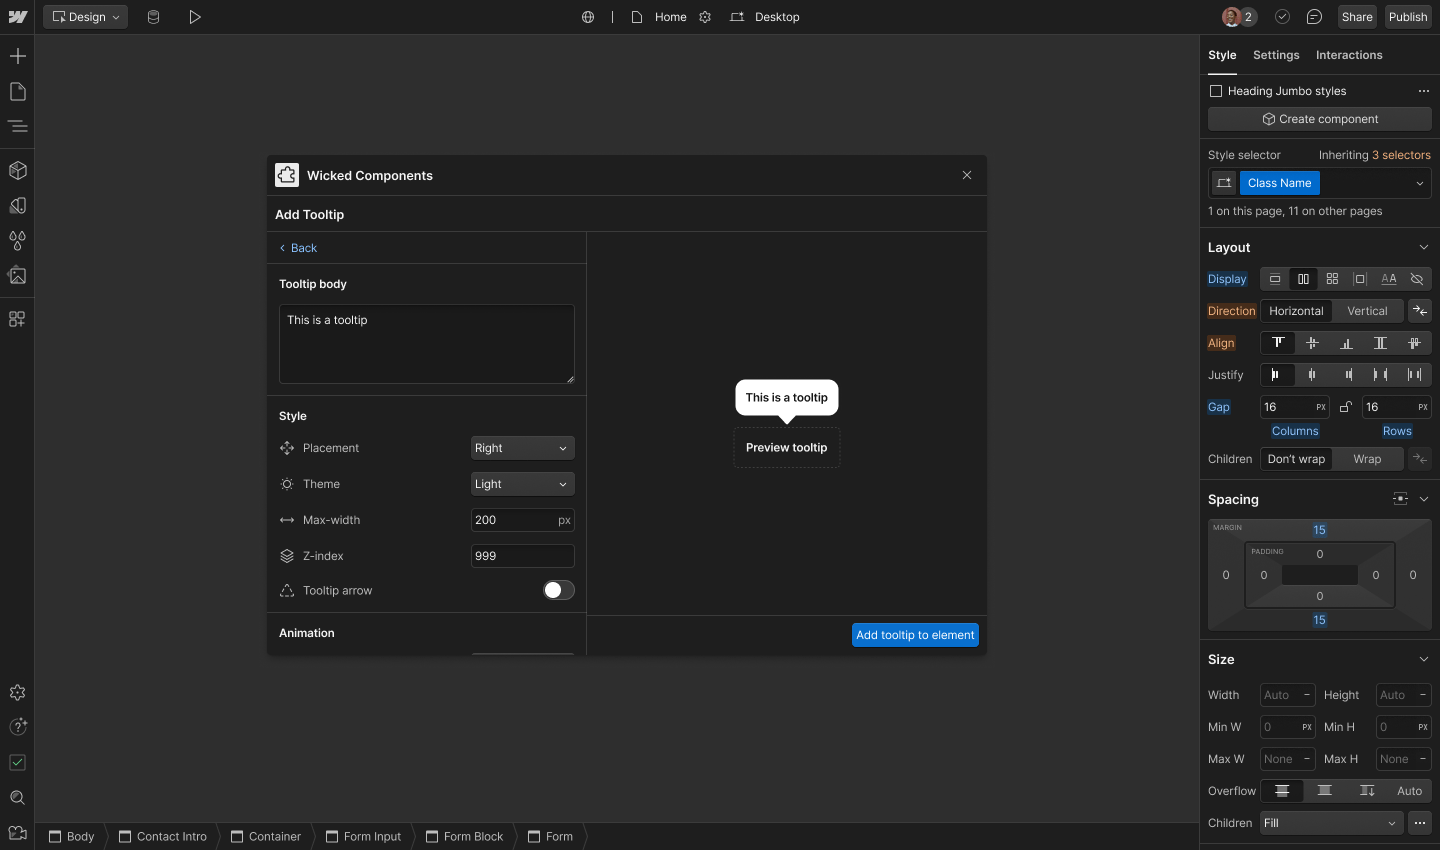Set display to block icon

pyautogui.click(x=1275, y=279)
